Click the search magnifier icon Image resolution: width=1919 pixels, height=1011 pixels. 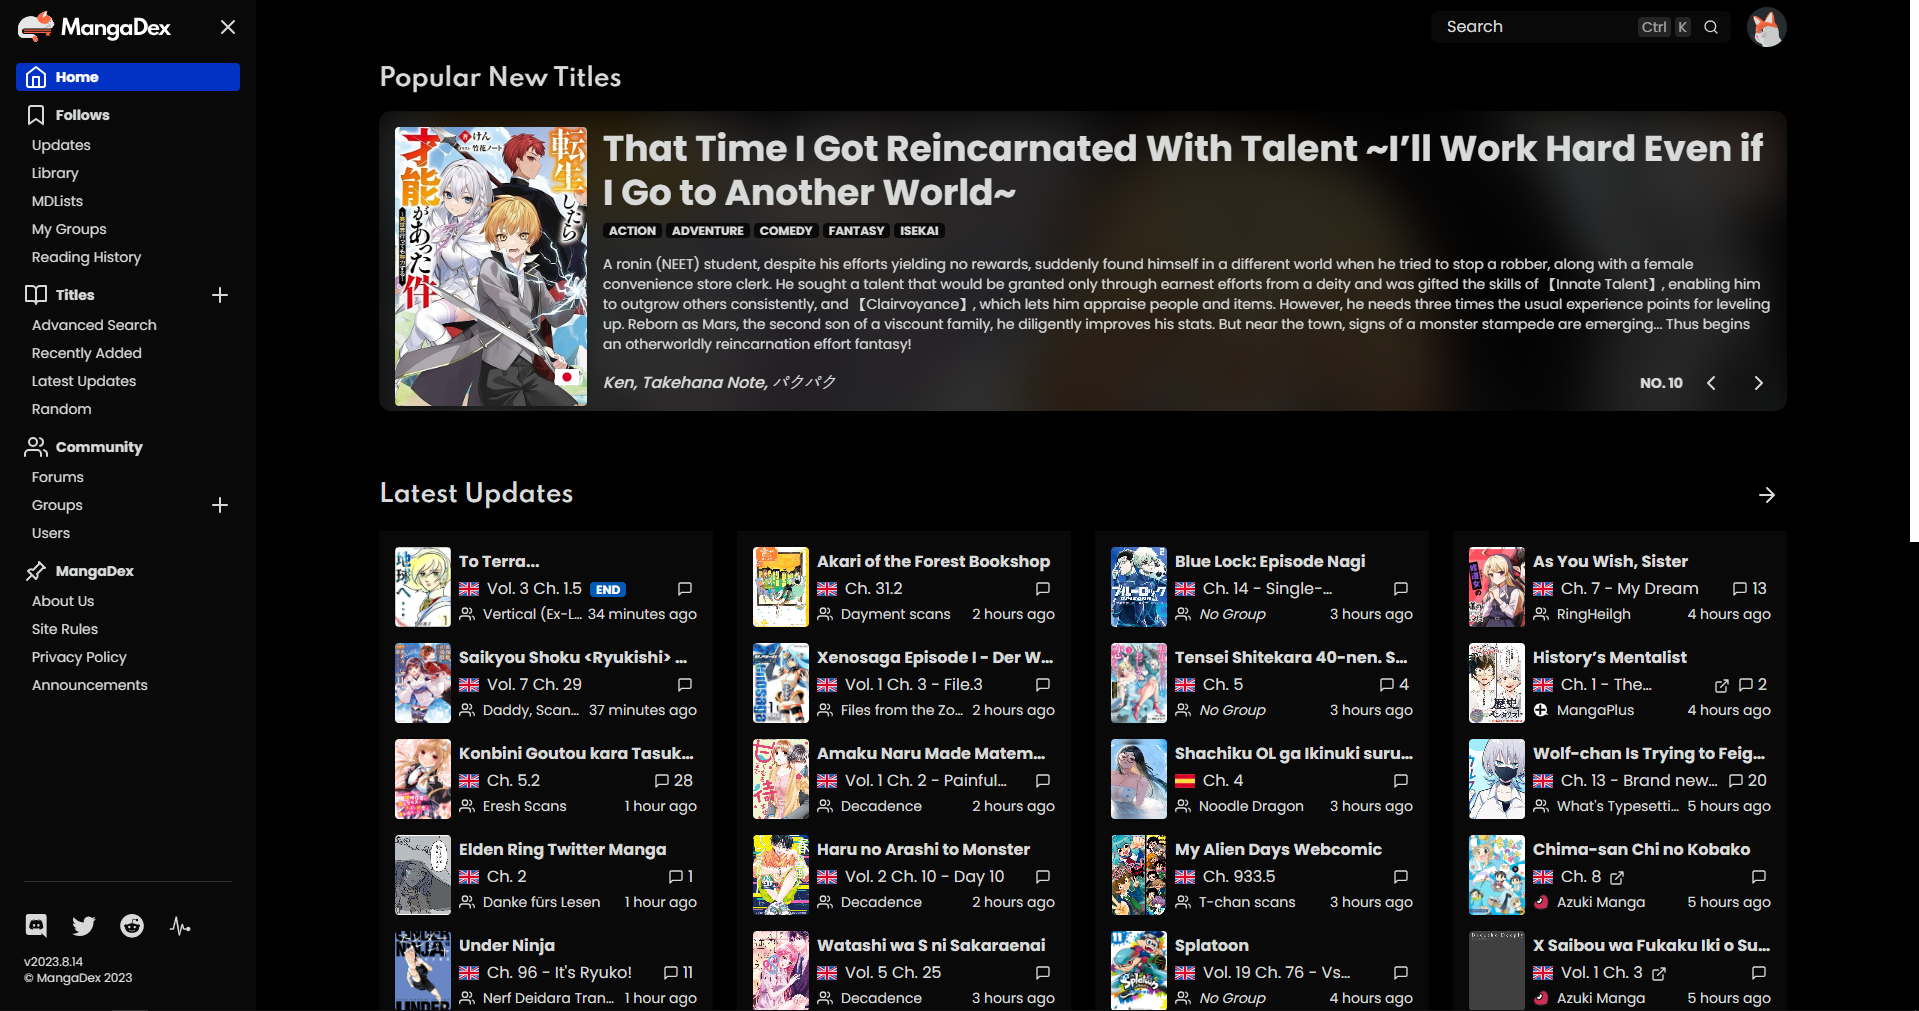1711,27
